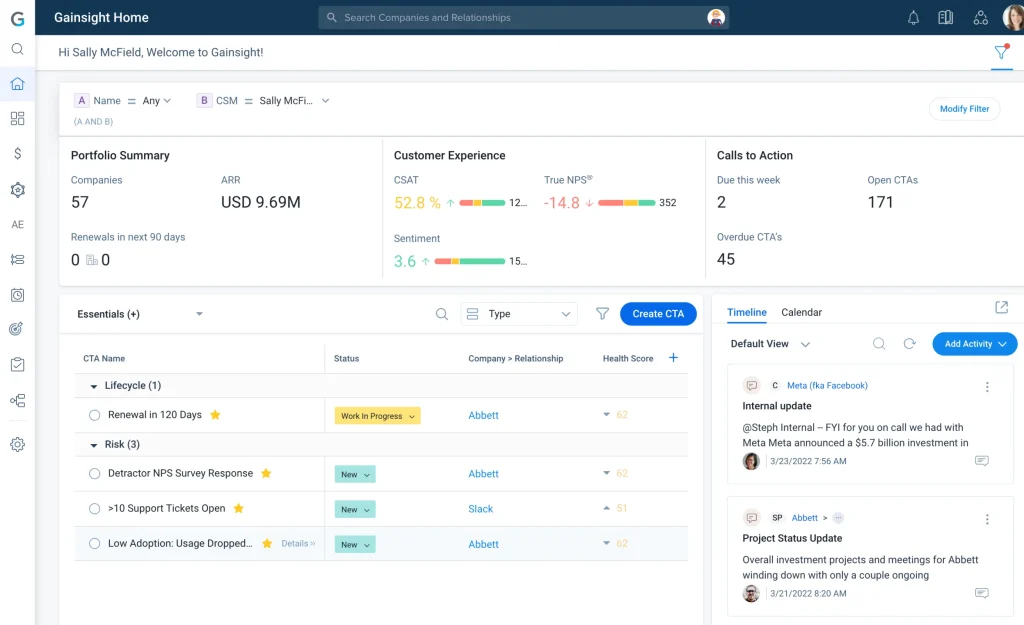1024x625 pixels.
Task: Open the Default View dropdown
Action: (770, 344)
